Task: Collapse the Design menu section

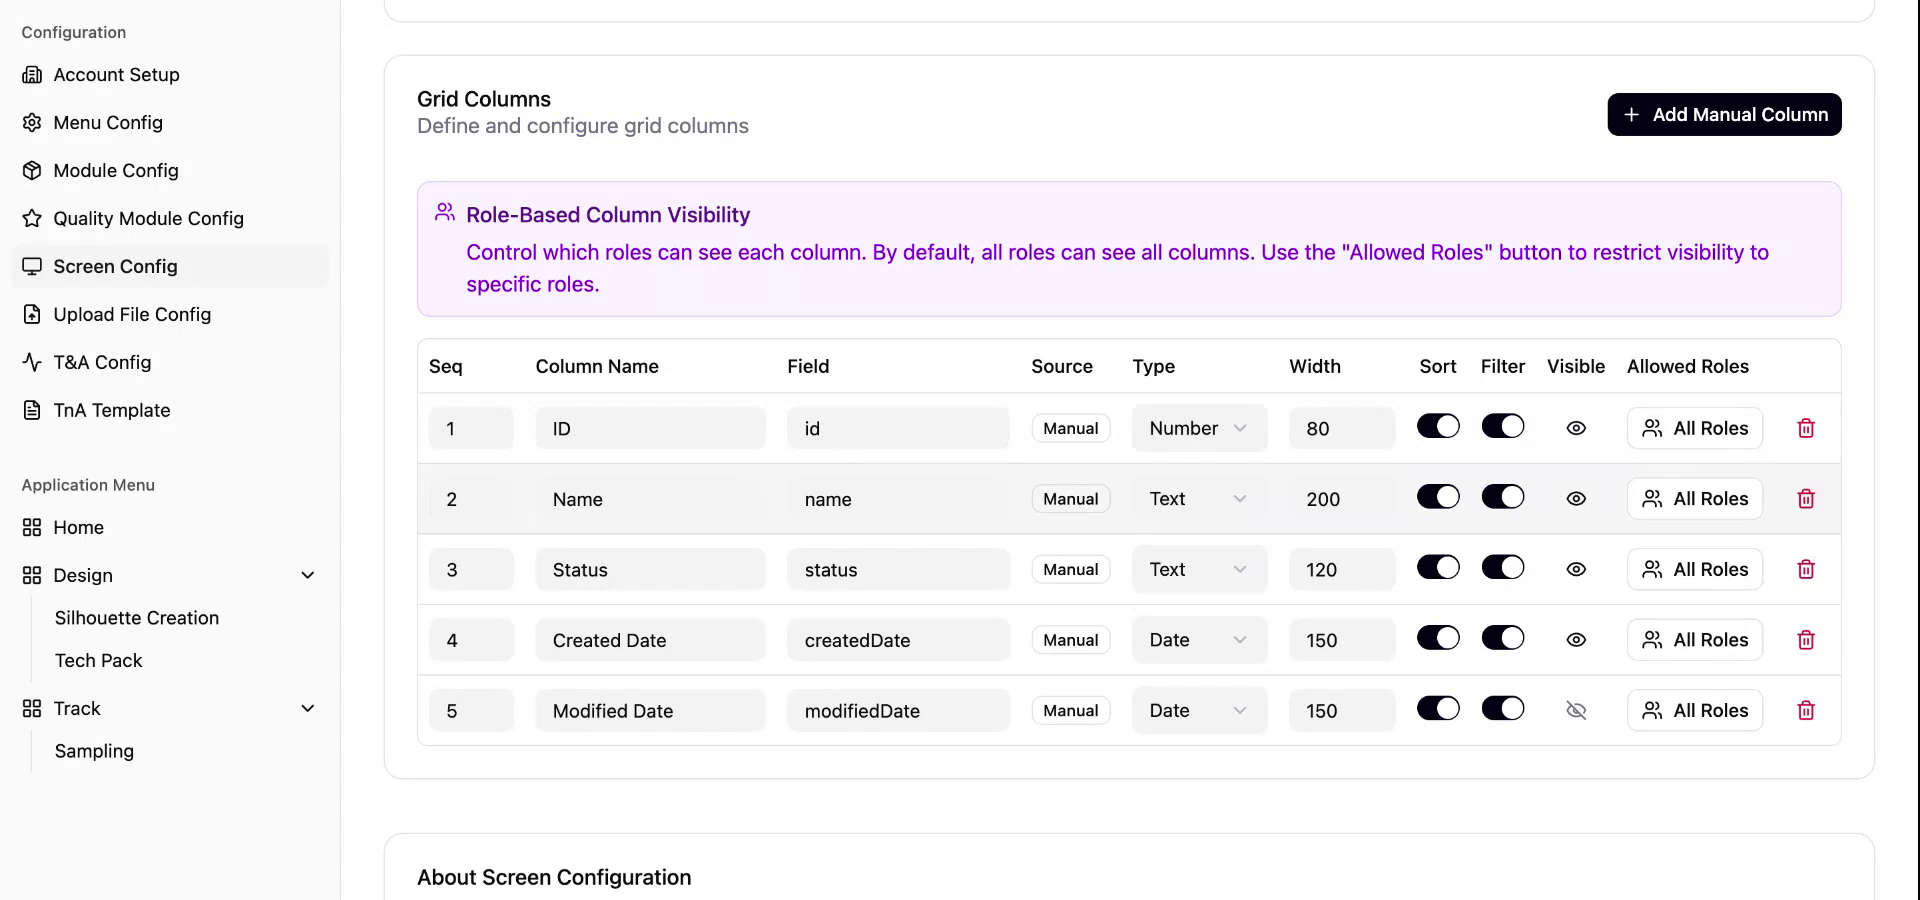Action: click(x=308, y=575)
